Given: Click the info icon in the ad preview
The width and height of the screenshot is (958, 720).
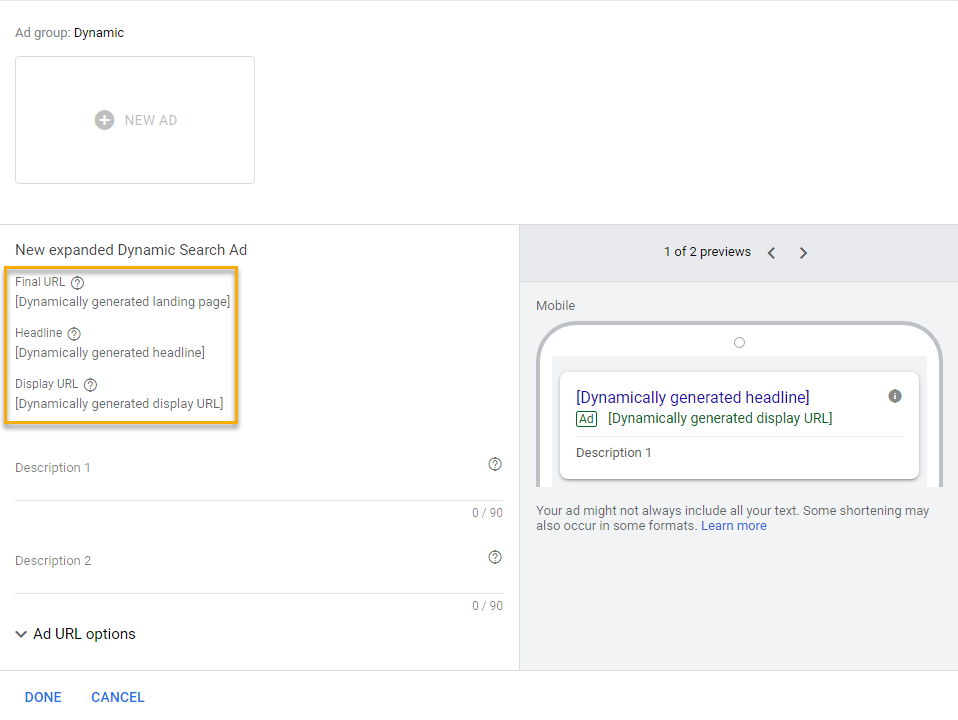Looking at the screenshot, I should click(895, 396).
